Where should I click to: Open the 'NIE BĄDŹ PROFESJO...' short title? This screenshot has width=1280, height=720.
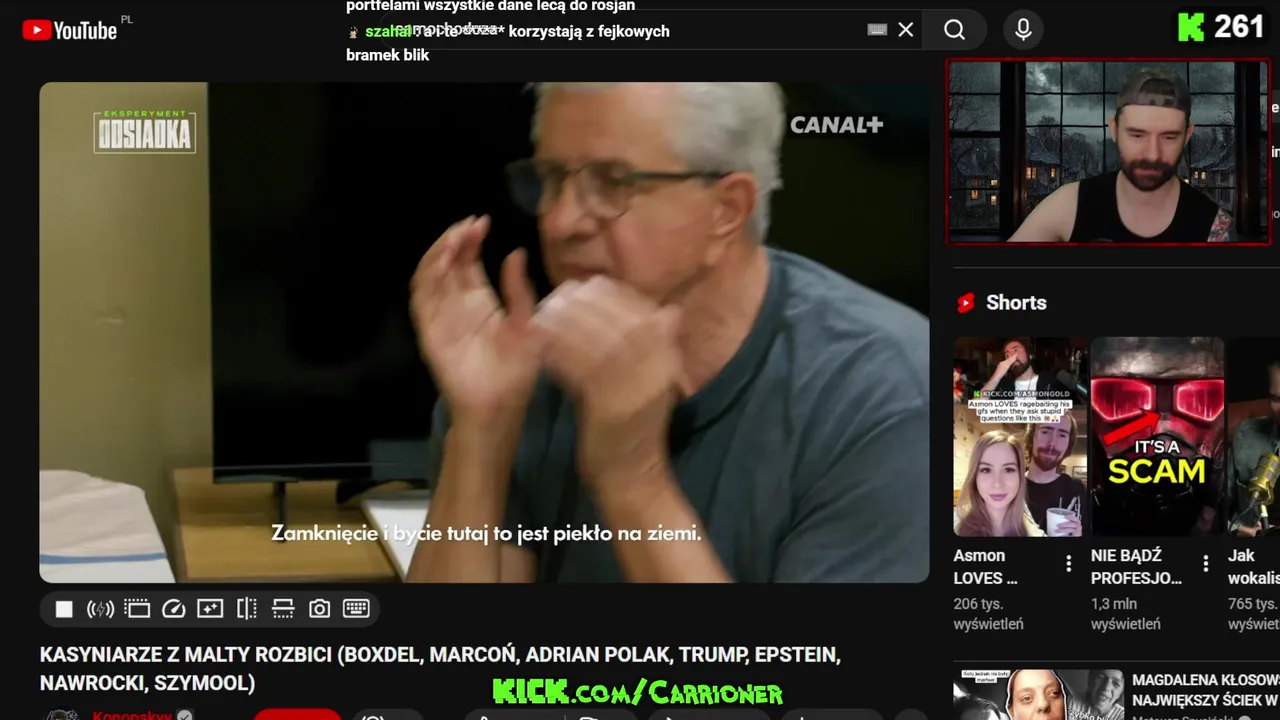(1136, 567)
